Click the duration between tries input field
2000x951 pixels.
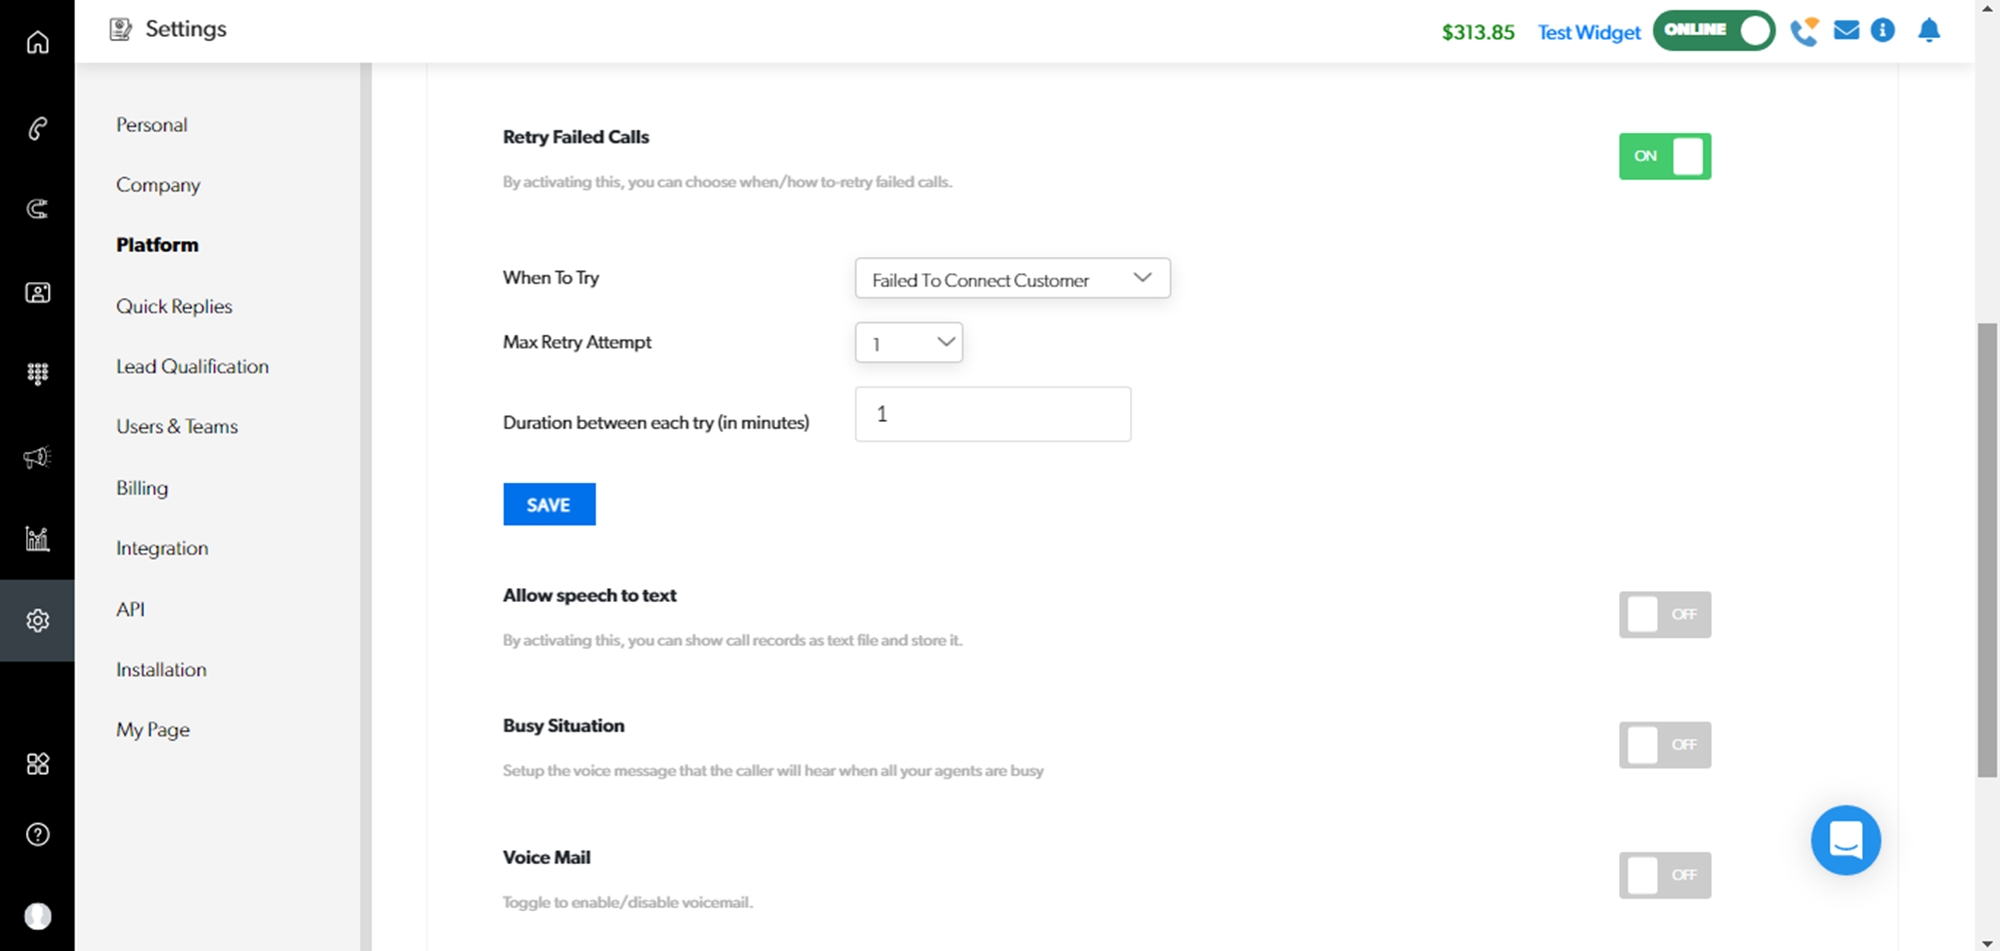click(x=992, y=414)
